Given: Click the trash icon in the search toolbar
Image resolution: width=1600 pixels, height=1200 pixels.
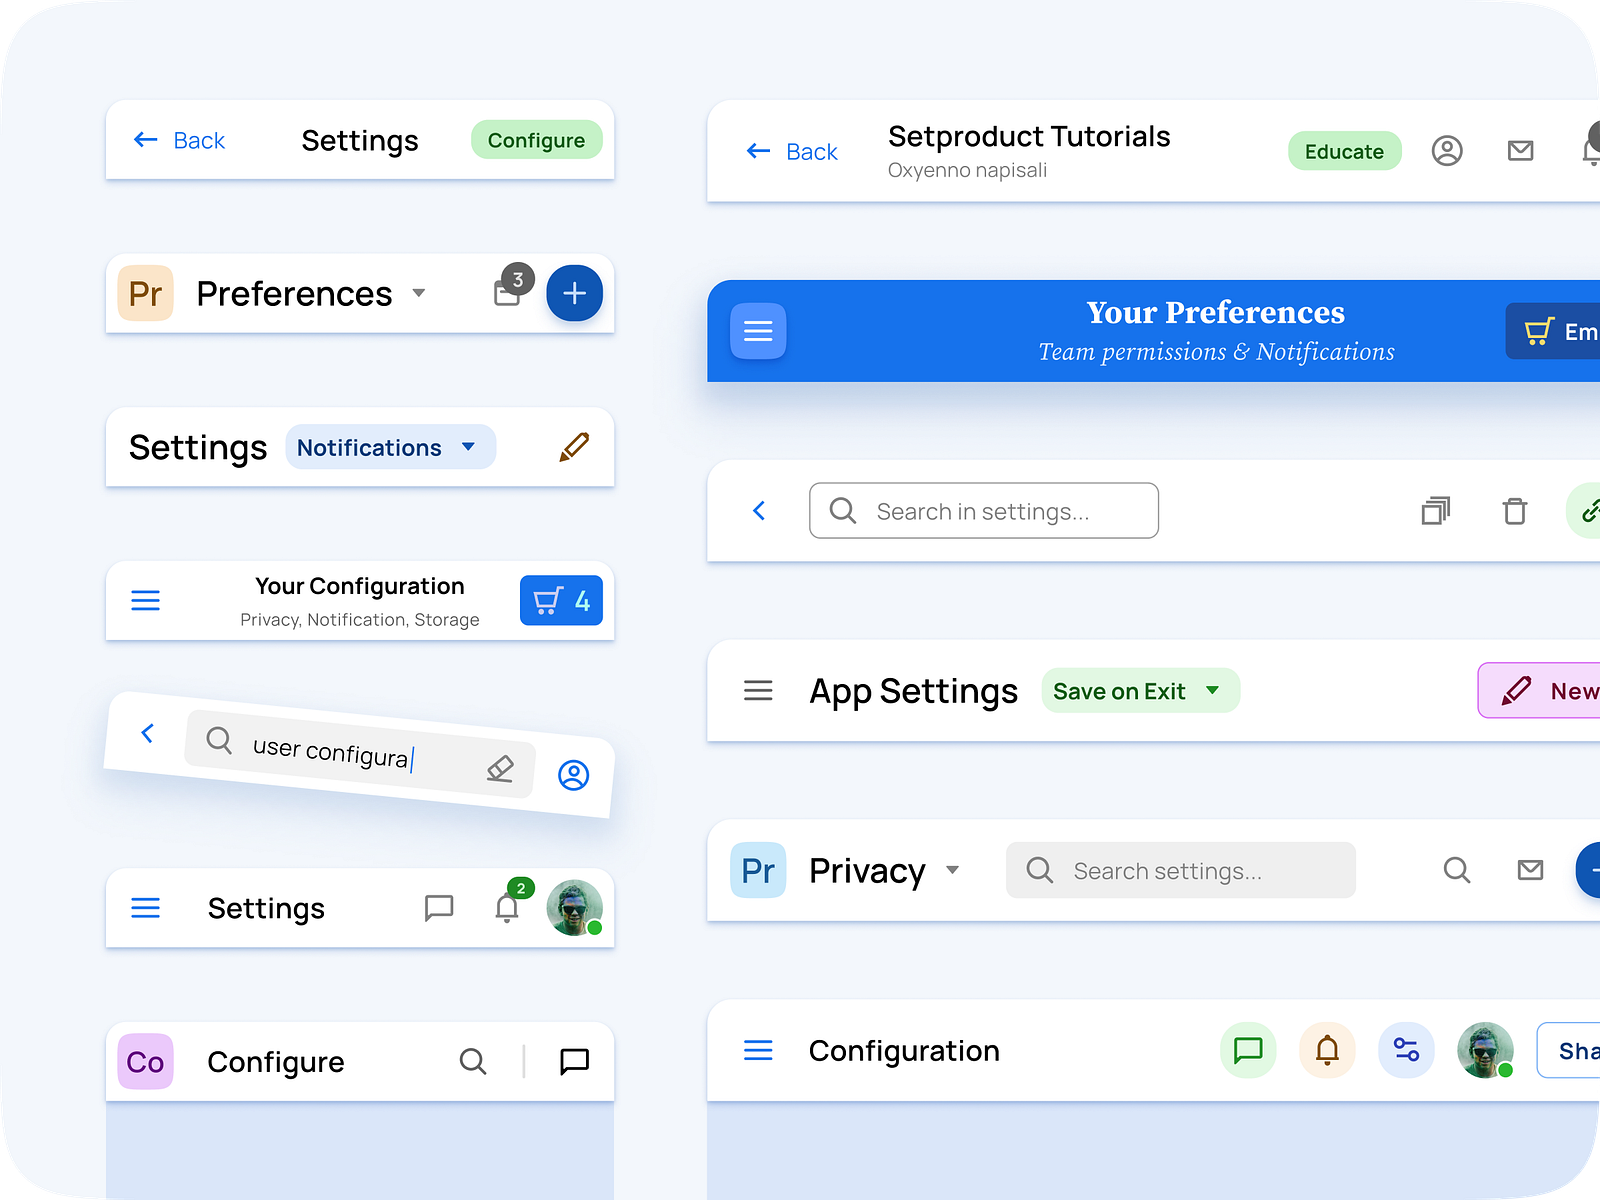Looking at the screenshot, I should [x=1514, y=510].
